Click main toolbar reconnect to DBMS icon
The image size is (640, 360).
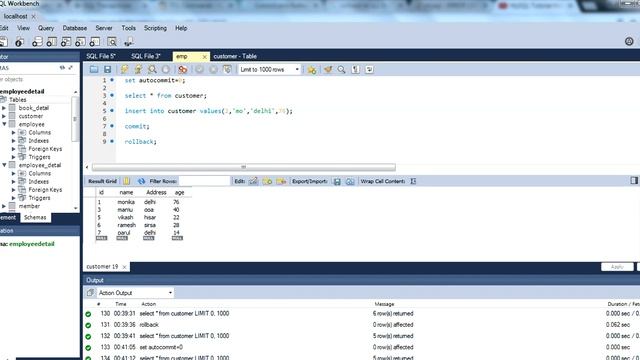coord(129,42)
